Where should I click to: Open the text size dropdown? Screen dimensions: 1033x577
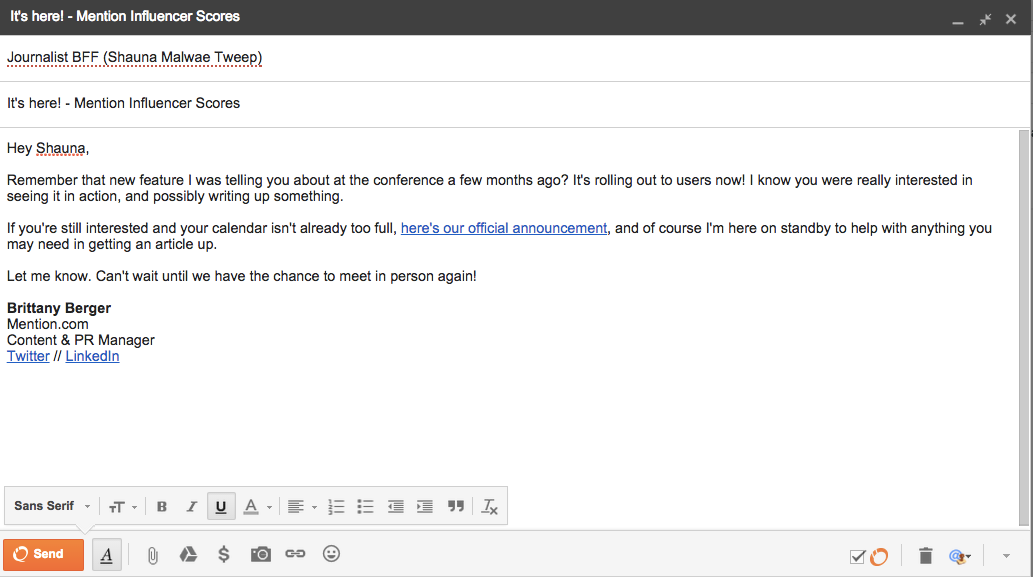click(123, 507)
